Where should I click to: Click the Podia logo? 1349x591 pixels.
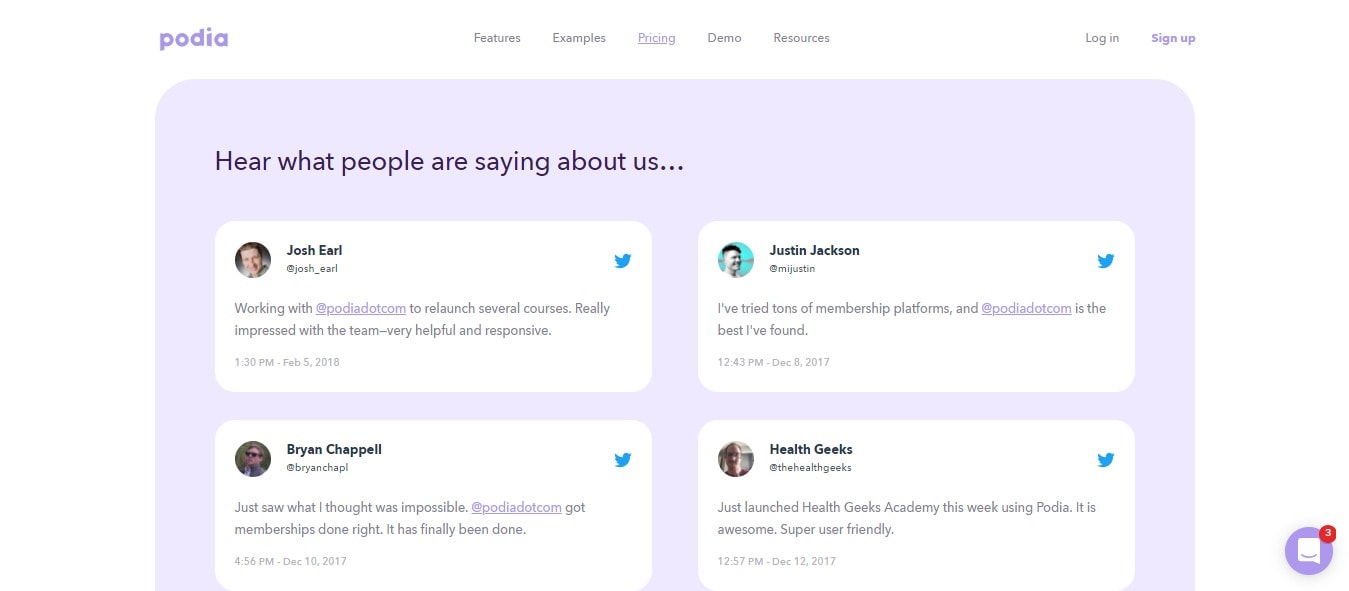[x=194, y=39]
